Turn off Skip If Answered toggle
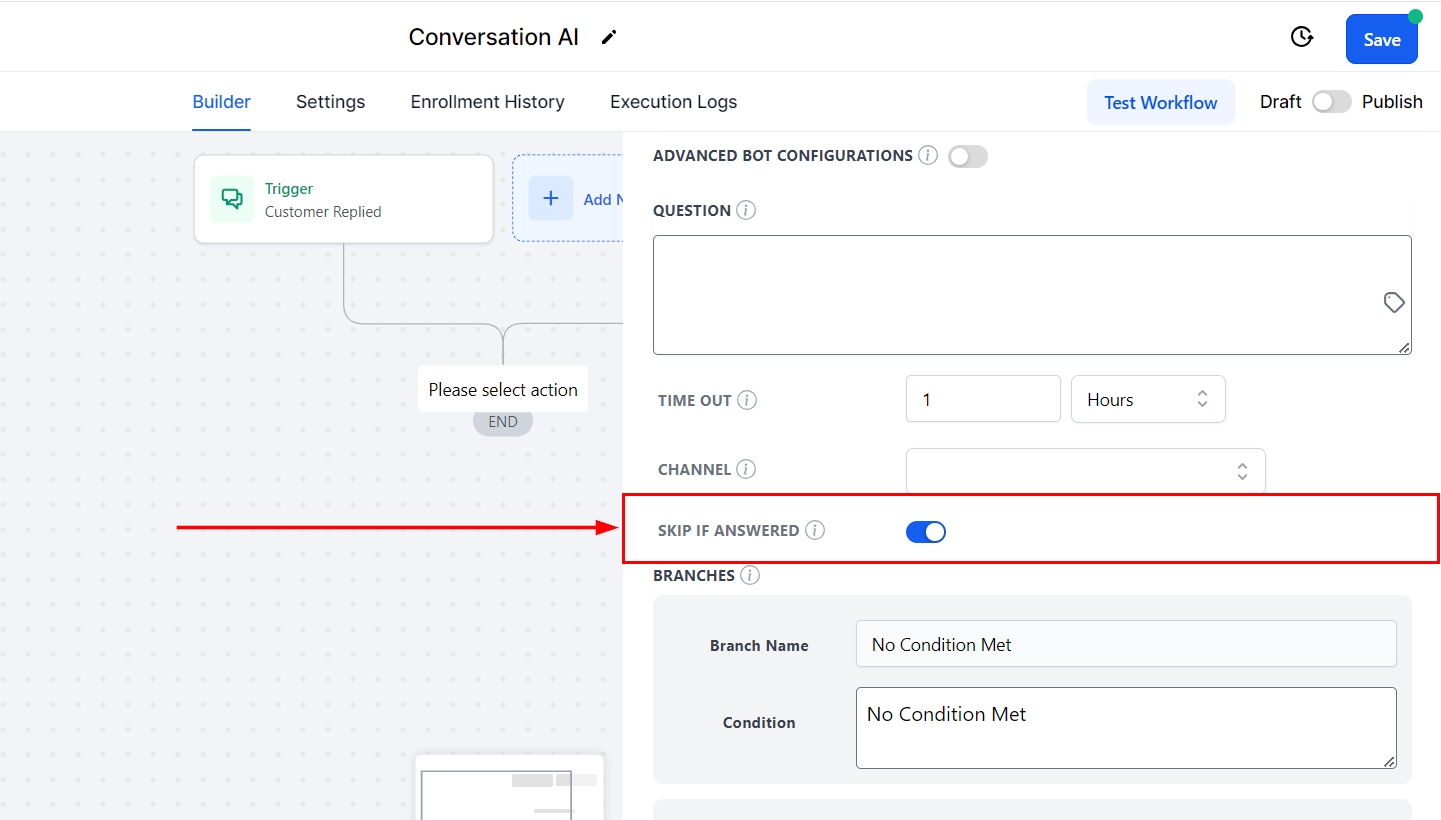 925,531
